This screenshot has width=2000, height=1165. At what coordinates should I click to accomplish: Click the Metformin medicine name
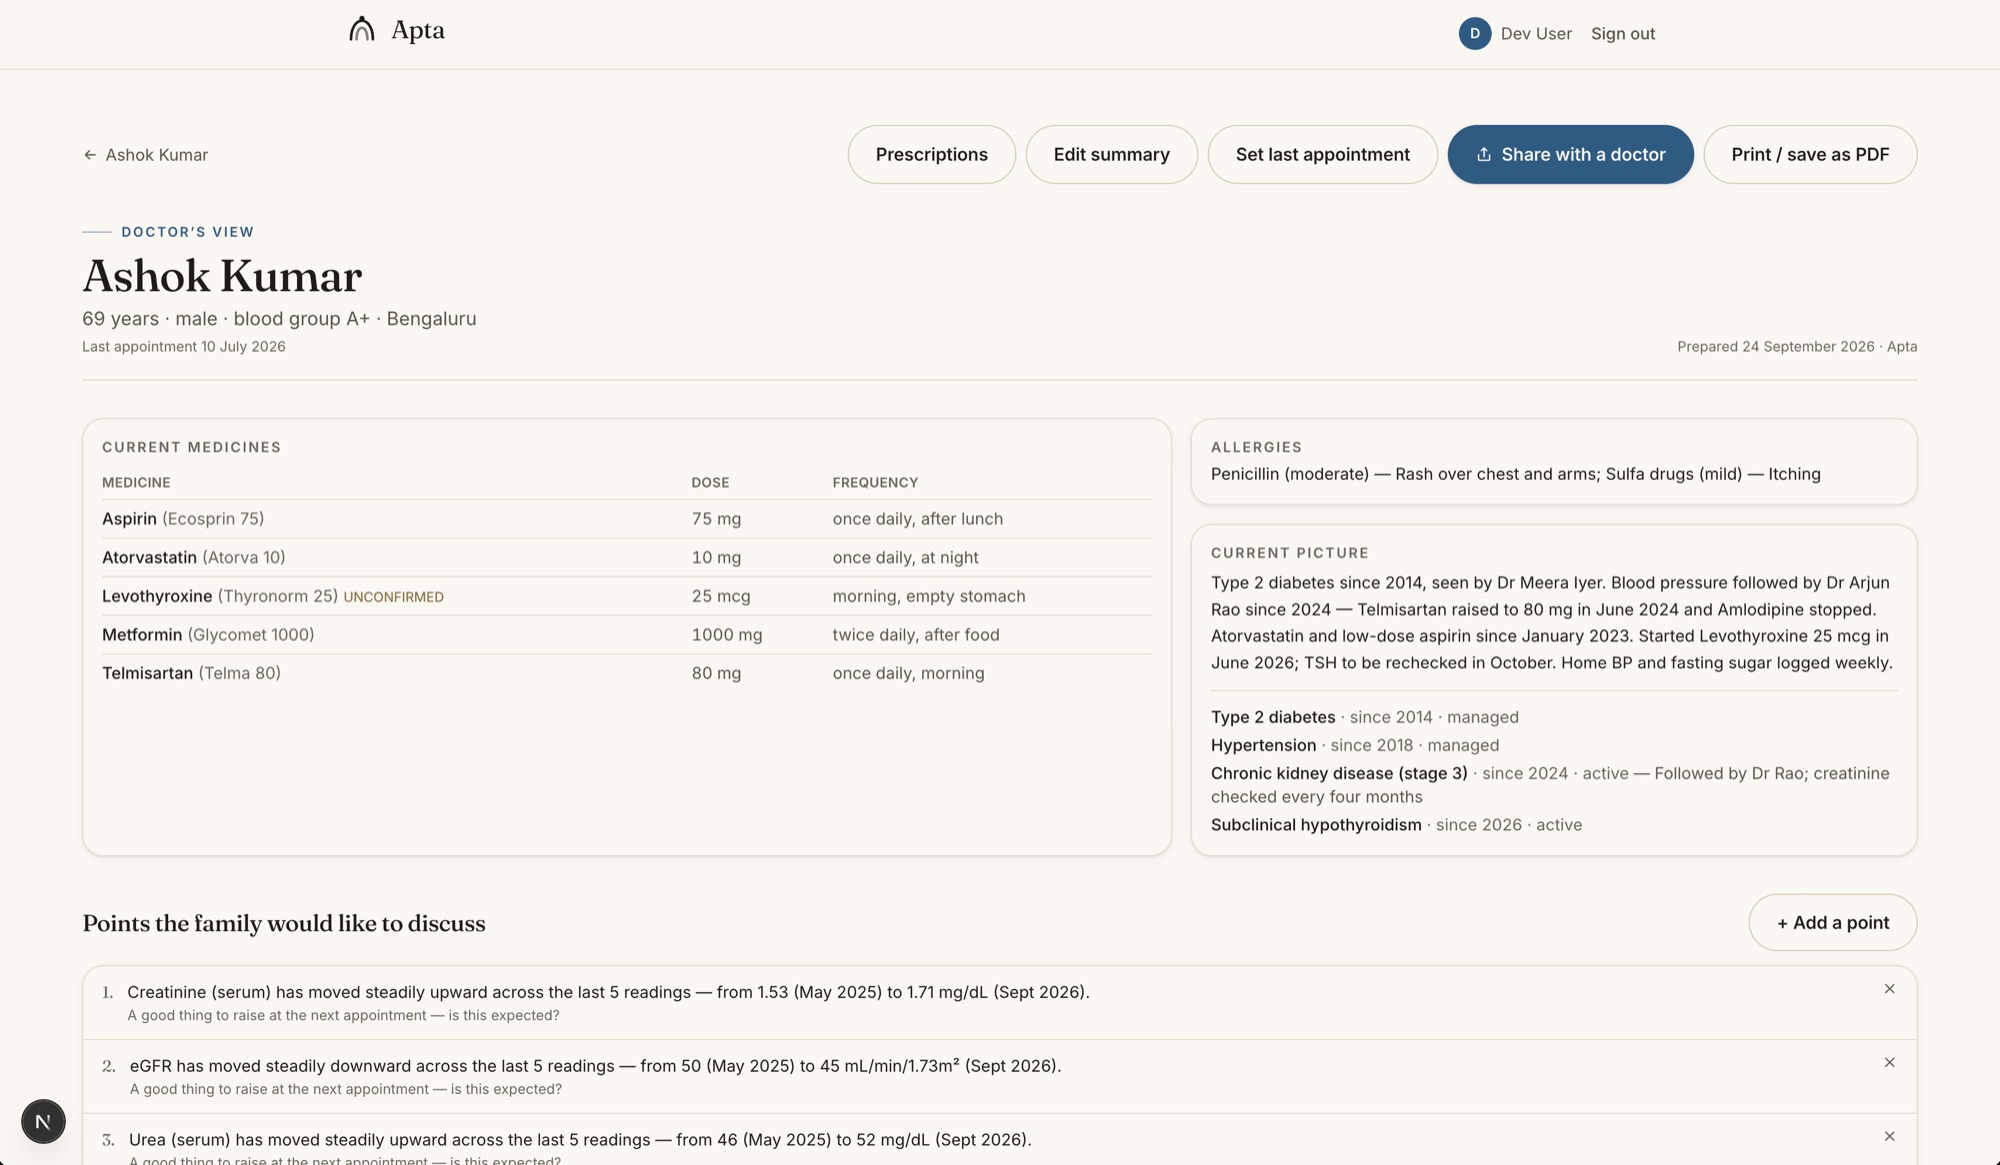[x=142, y=635]
